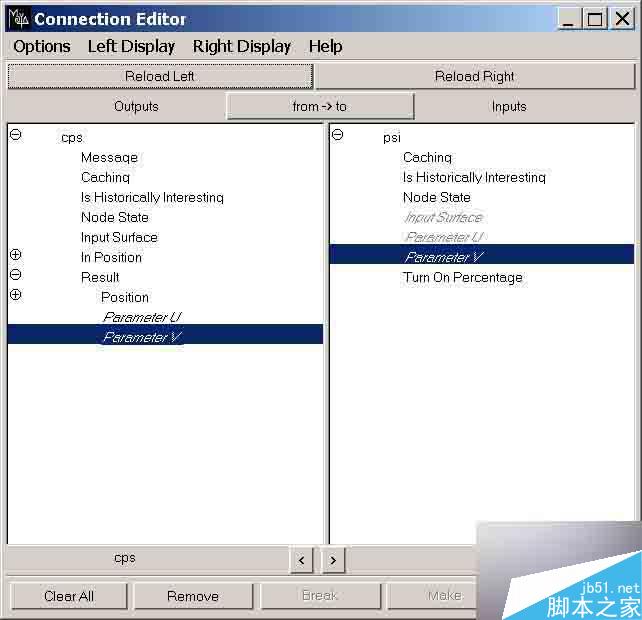Select In Position row in outputs
The height and width of the screenshot is (620, 642).
tap(111, 258)
